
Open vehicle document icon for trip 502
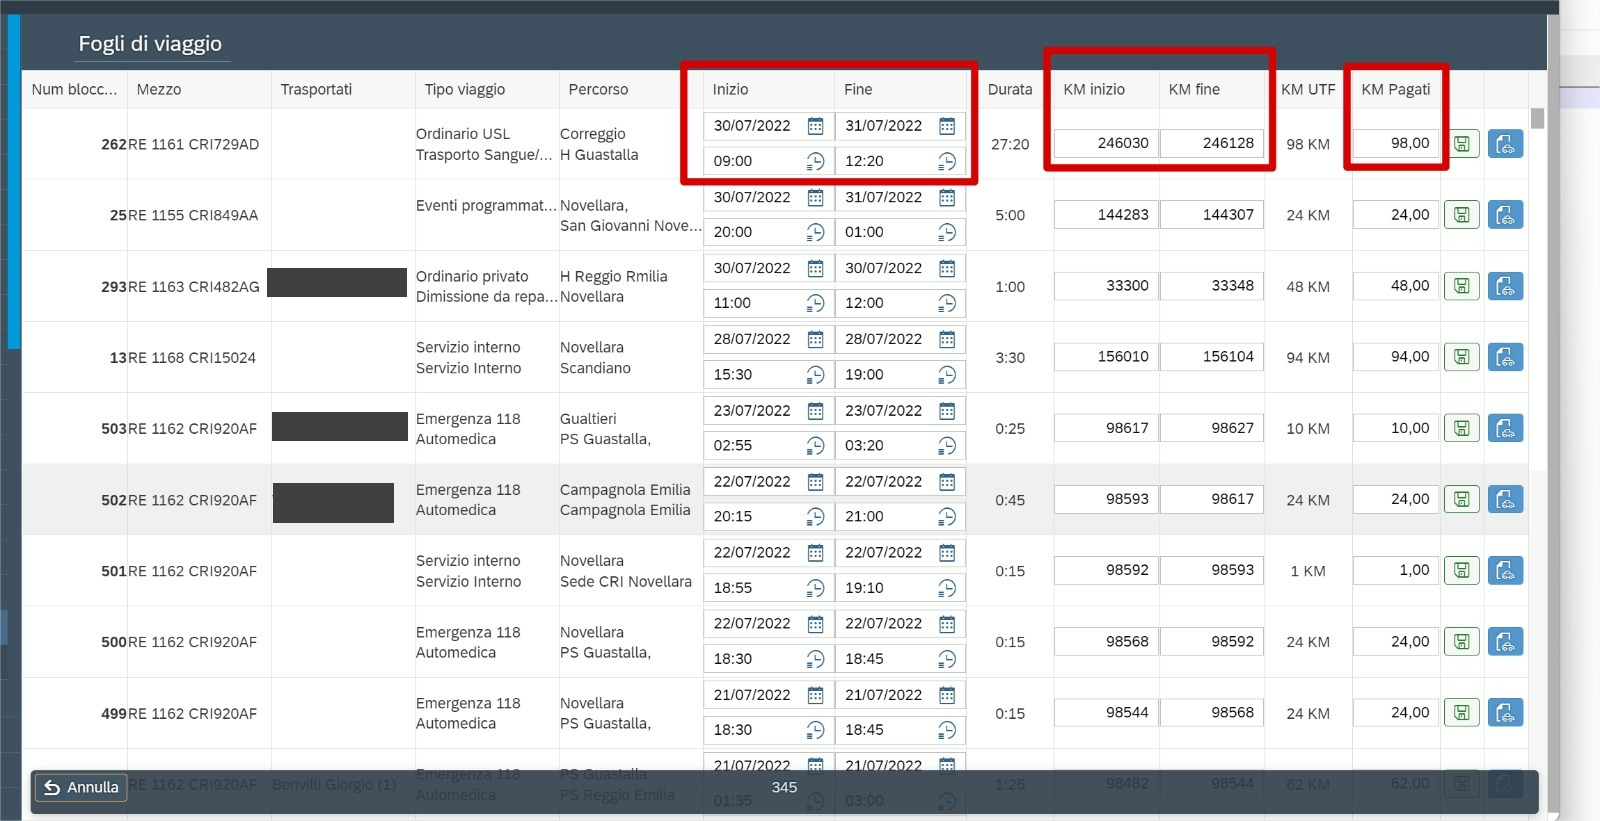coord(1505,499)
